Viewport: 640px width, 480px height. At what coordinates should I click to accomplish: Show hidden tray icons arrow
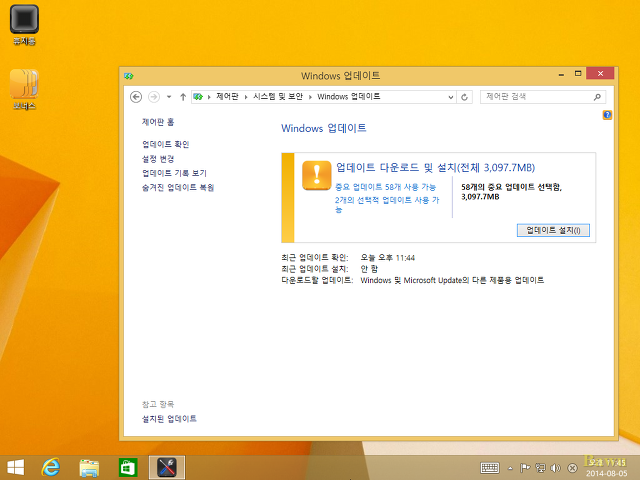(510, 468)
